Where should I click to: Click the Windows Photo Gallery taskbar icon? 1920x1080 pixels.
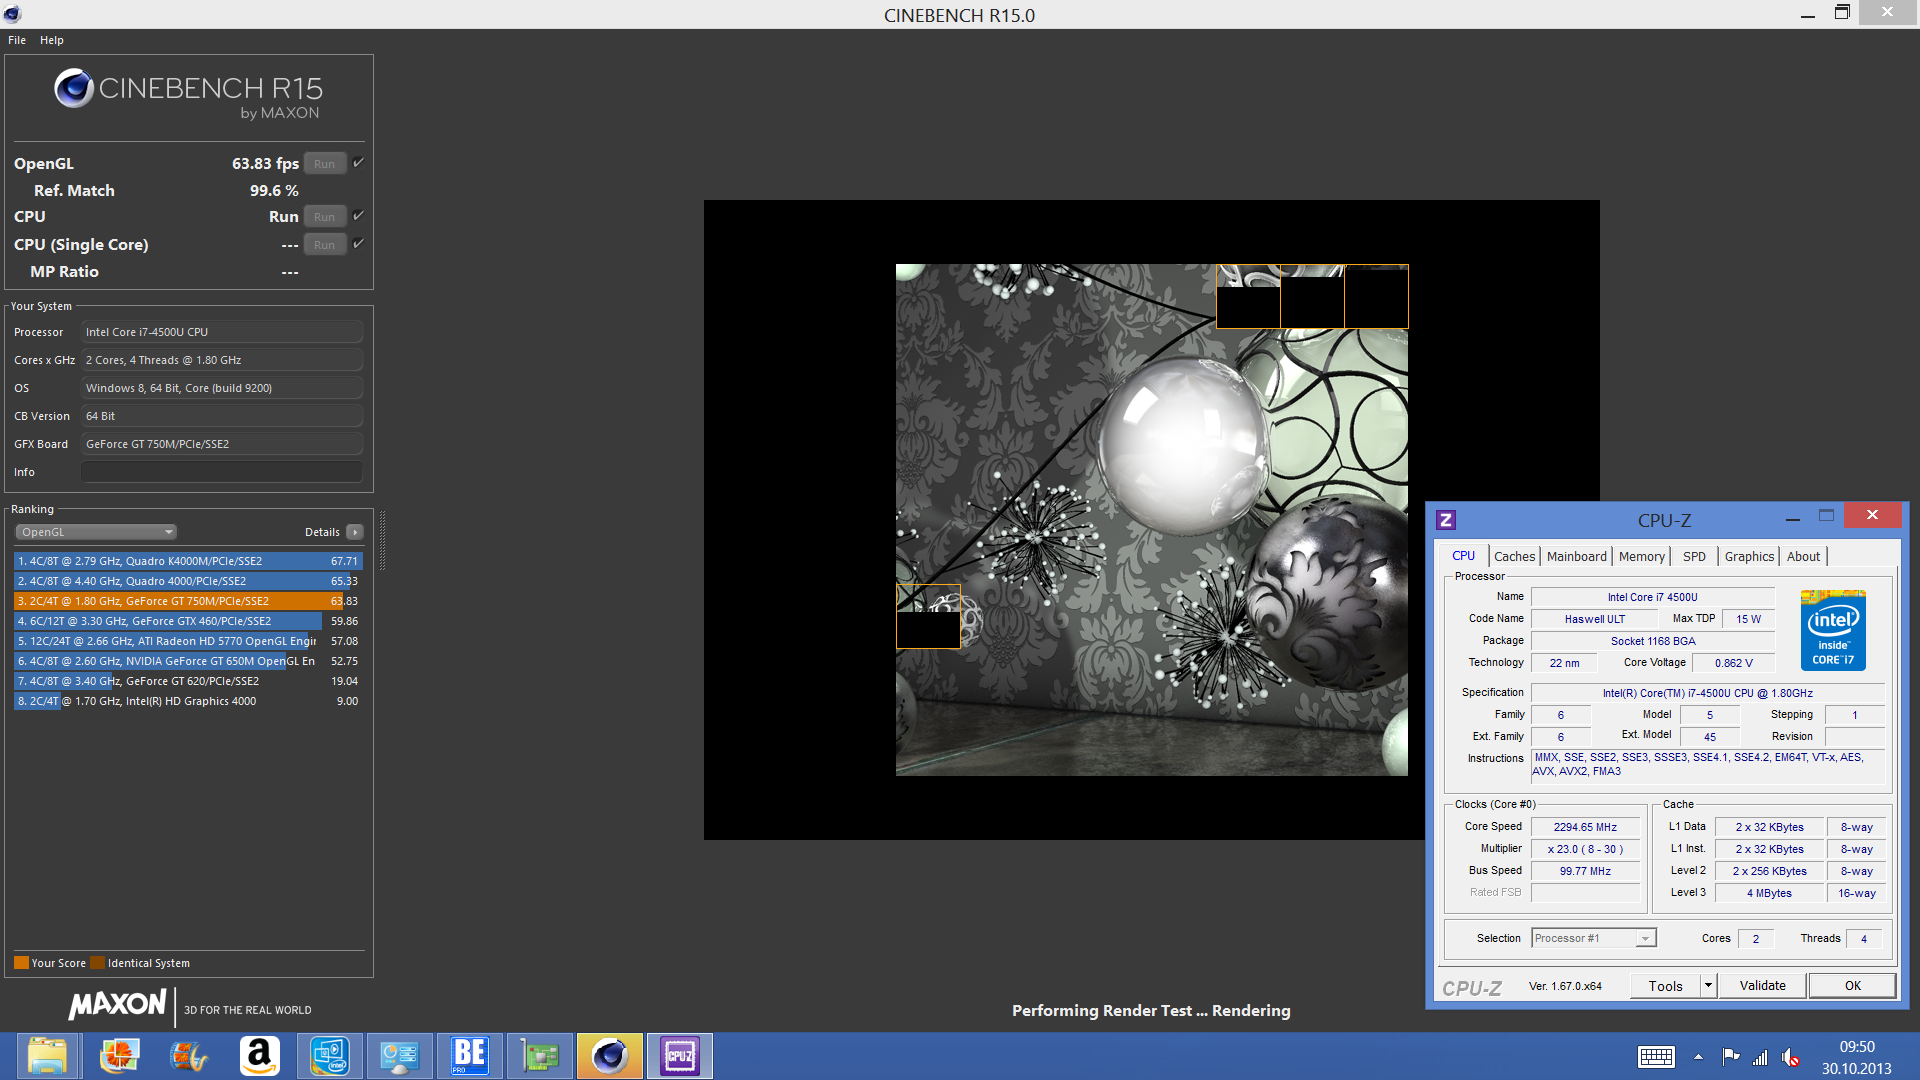point(119,1056)
